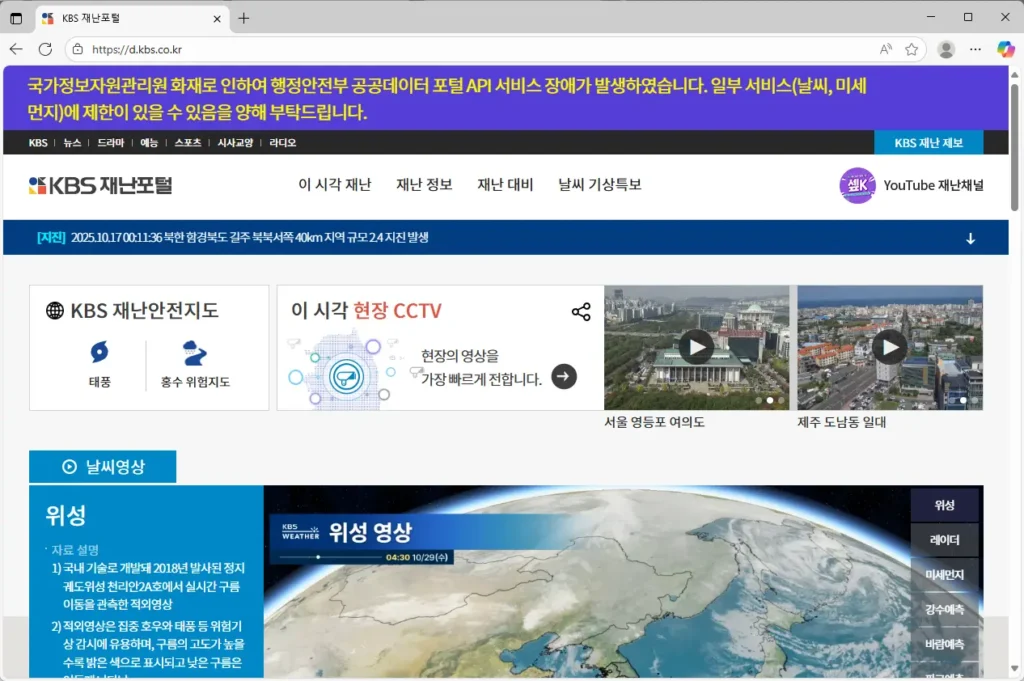Select the 바람예측 weather video tab
Image resolution: width=1024 pixels, height=681 pixels.
tap(944, 644)
